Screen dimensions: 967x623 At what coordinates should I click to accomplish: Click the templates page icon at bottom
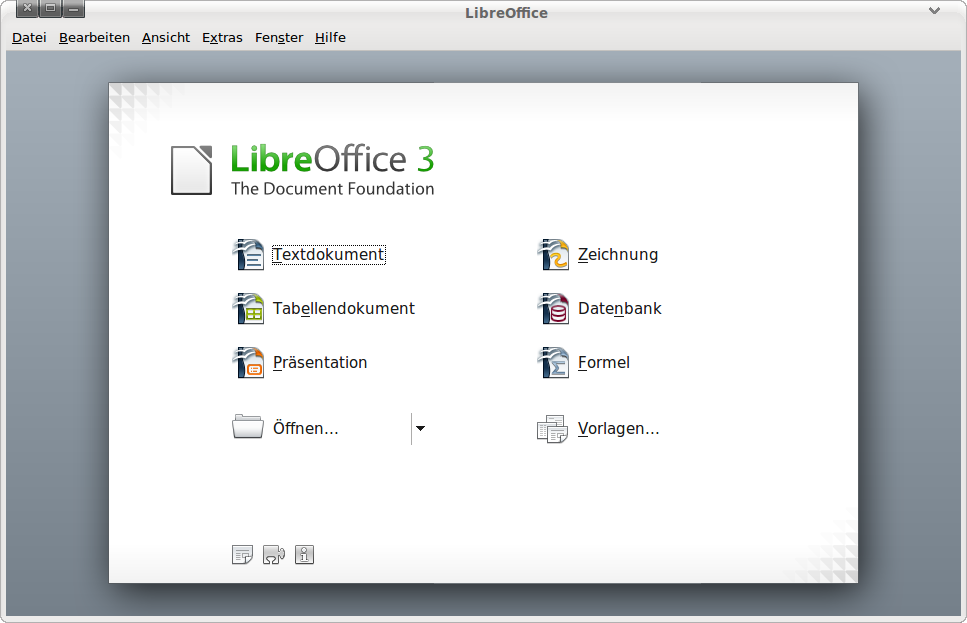coord(242,555)
